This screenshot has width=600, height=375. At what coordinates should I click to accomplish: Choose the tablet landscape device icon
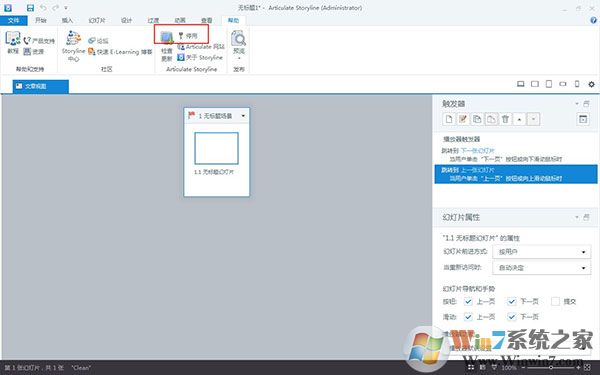[535, 84]
